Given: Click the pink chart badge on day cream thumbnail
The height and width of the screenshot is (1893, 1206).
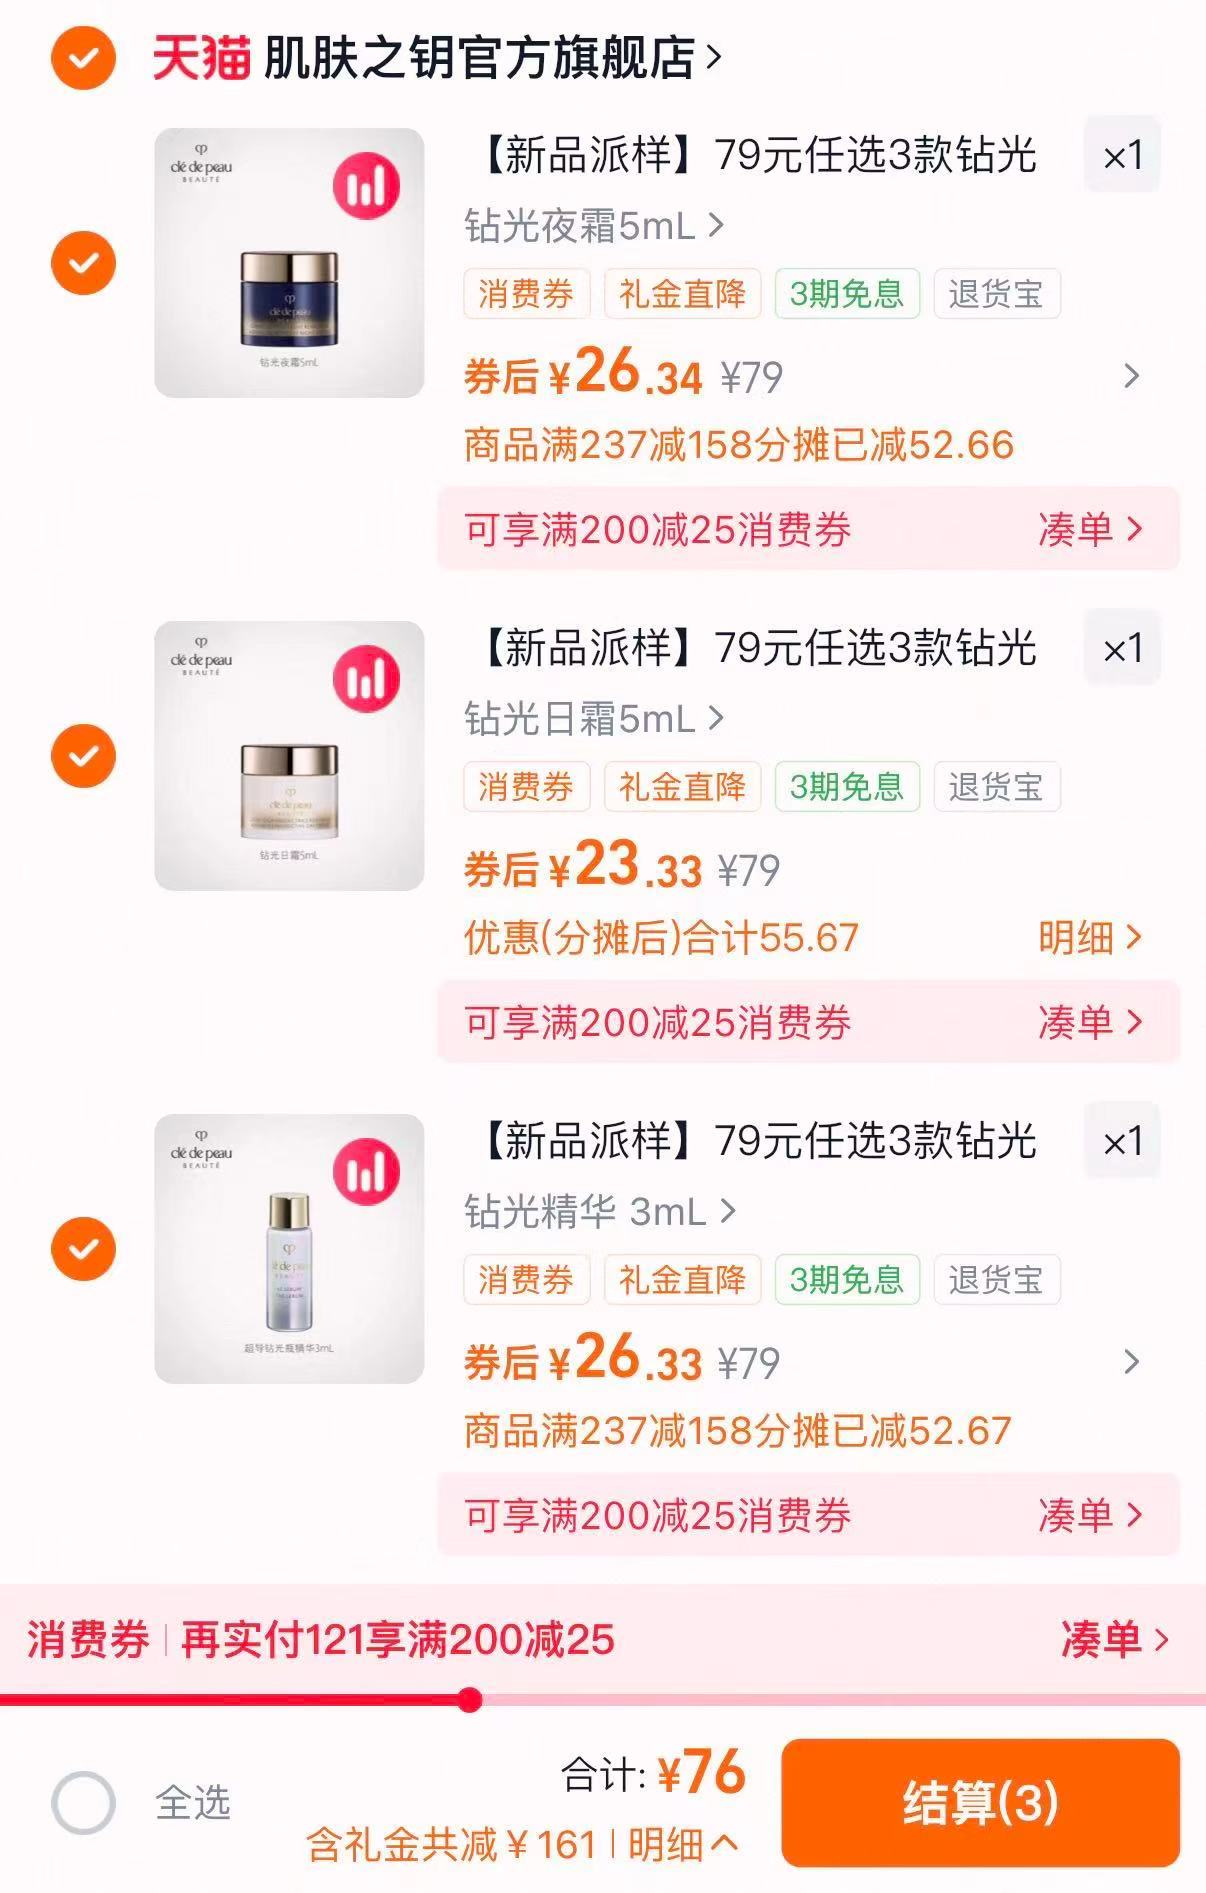Looking at the screenshot, I should (x=366, y=679).
